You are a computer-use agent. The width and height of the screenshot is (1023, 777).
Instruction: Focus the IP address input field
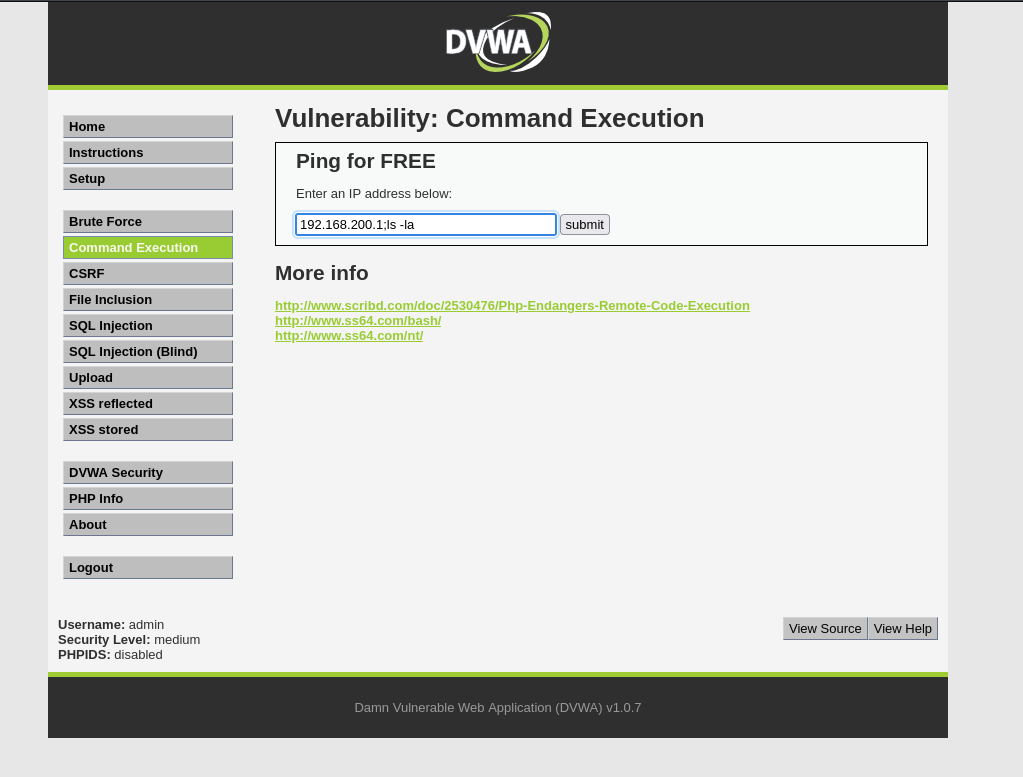[426, 224]
